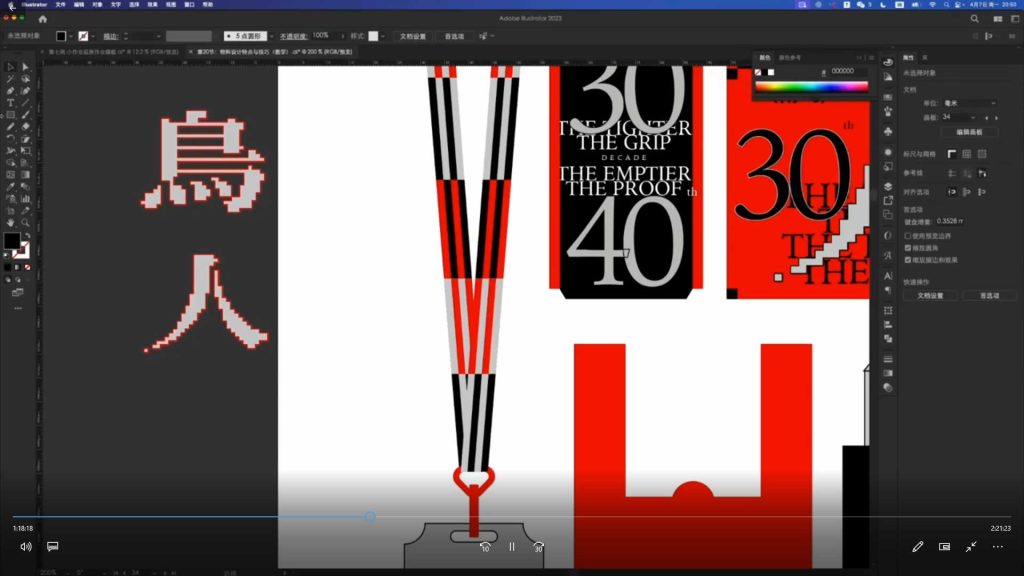Screen dimensions: 1024x576
Task: Select the Type tool in the toolbar
Action: pos(11,102)
